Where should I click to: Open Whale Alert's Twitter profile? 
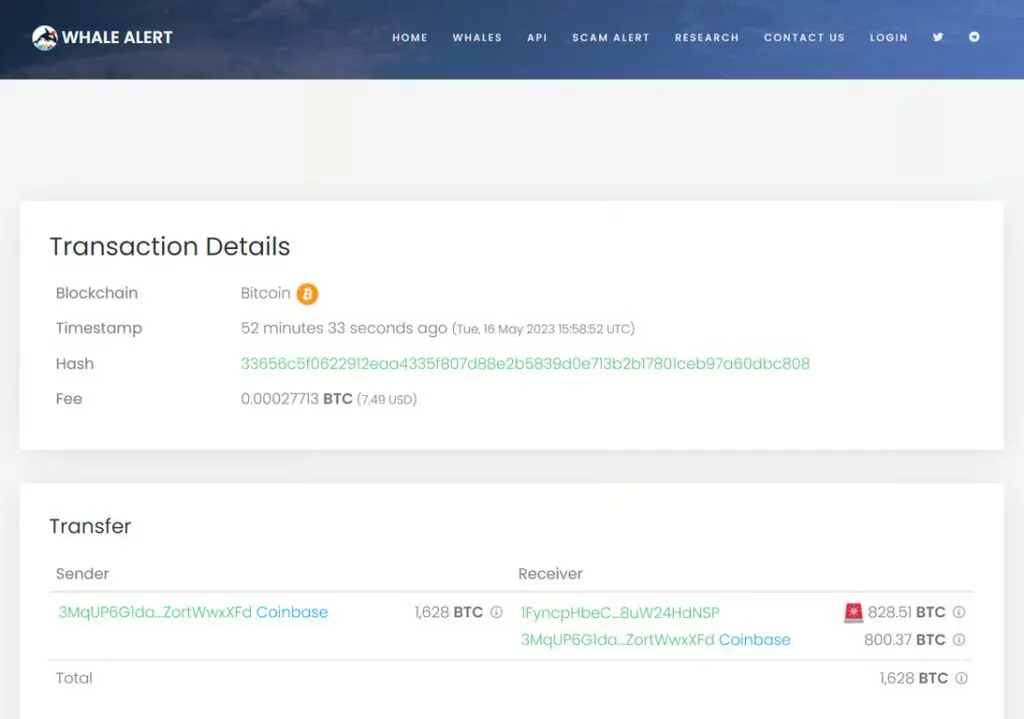(x=937, y=37)
